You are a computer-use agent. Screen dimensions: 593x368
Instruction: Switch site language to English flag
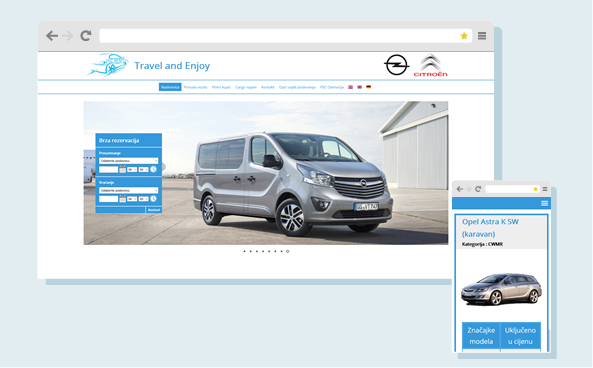pyautogui.click(x=359, y=87)
